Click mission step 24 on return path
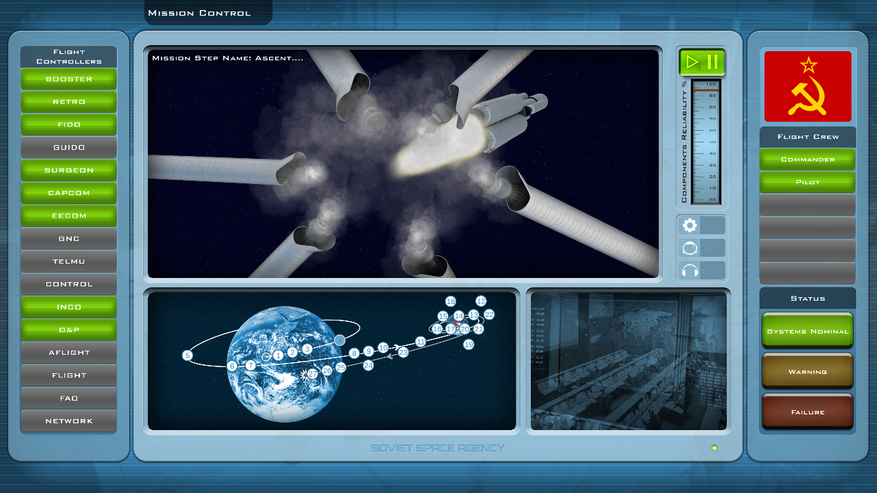877x493 pixels. (x=368, y=366)
